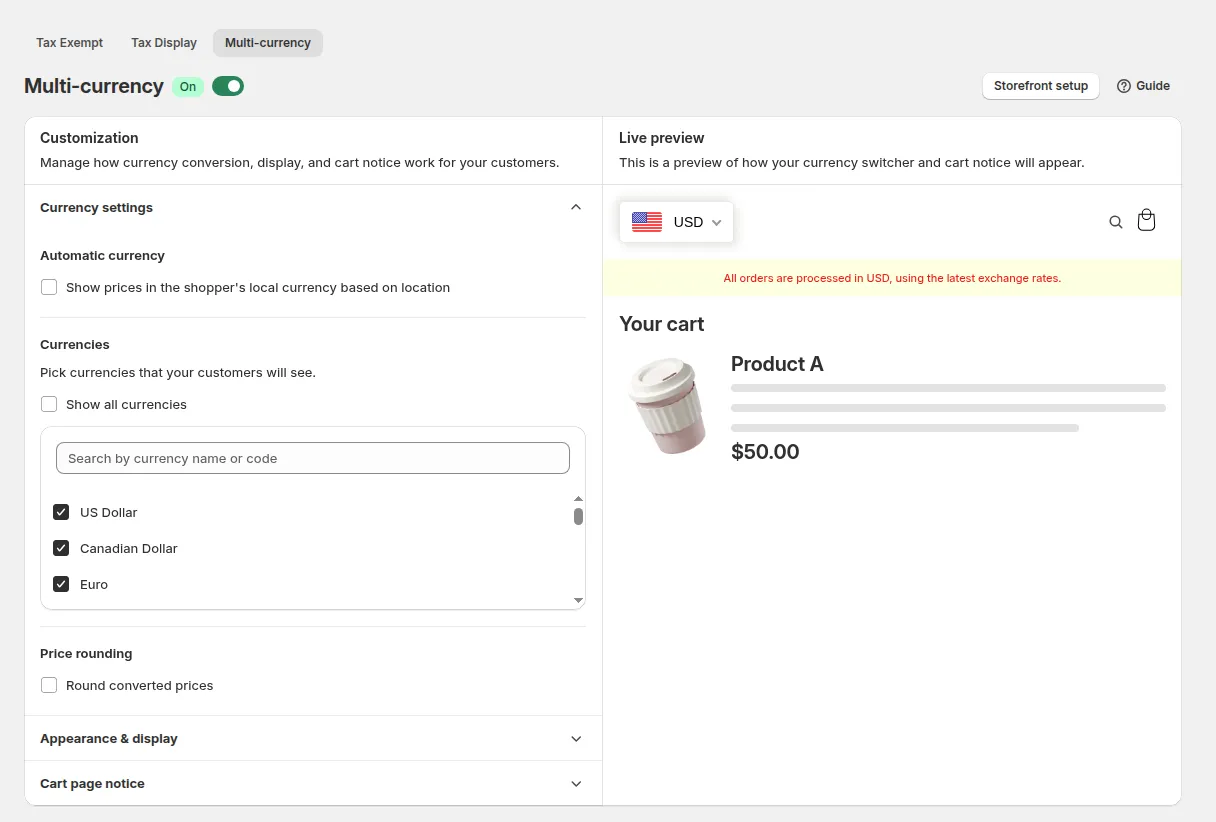
Task: Click the Storefront setup button
Action: [x=1041, y=86]
